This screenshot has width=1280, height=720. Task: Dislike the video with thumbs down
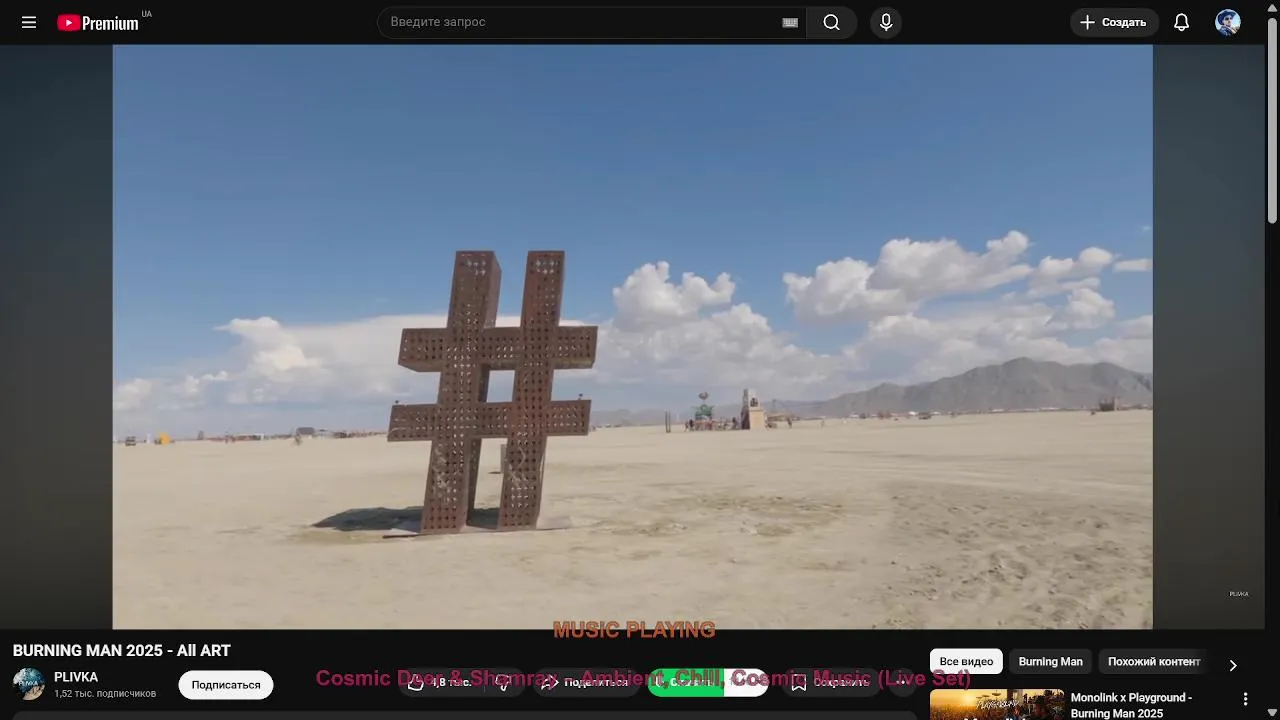point(506,683)
